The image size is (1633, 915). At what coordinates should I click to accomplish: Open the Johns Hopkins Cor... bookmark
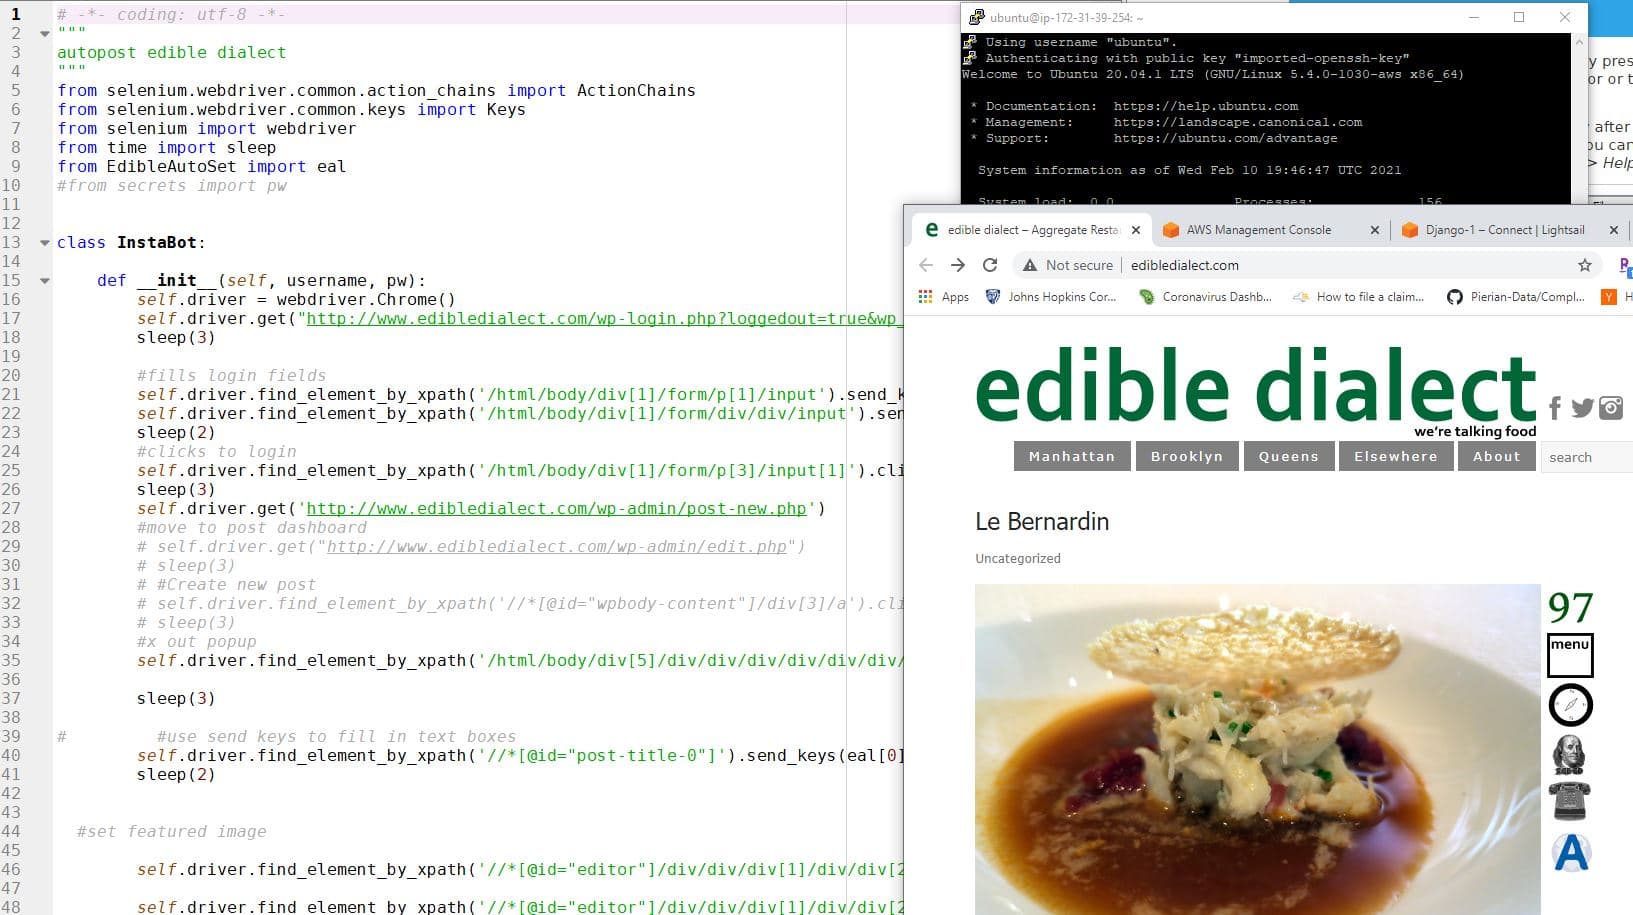(1051, 297)
